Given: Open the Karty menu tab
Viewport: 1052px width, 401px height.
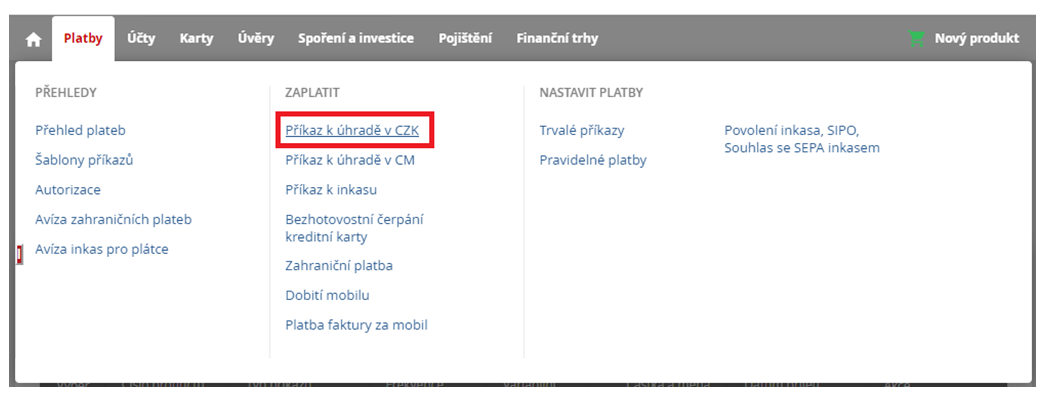Looking at the screenshot, I should tap(196, 38).
